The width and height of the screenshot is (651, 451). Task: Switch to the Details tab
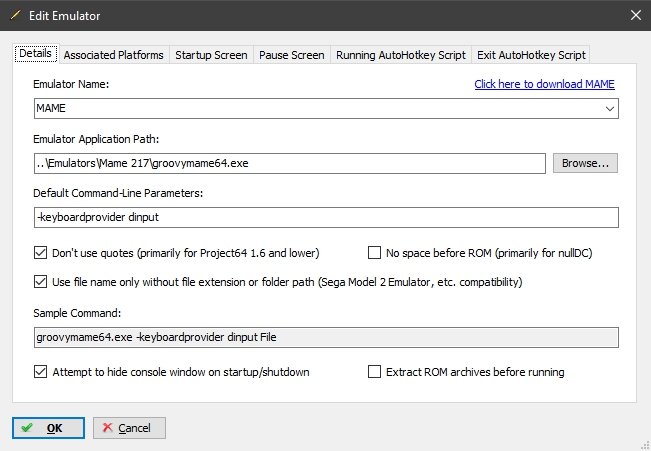[36, 54]
